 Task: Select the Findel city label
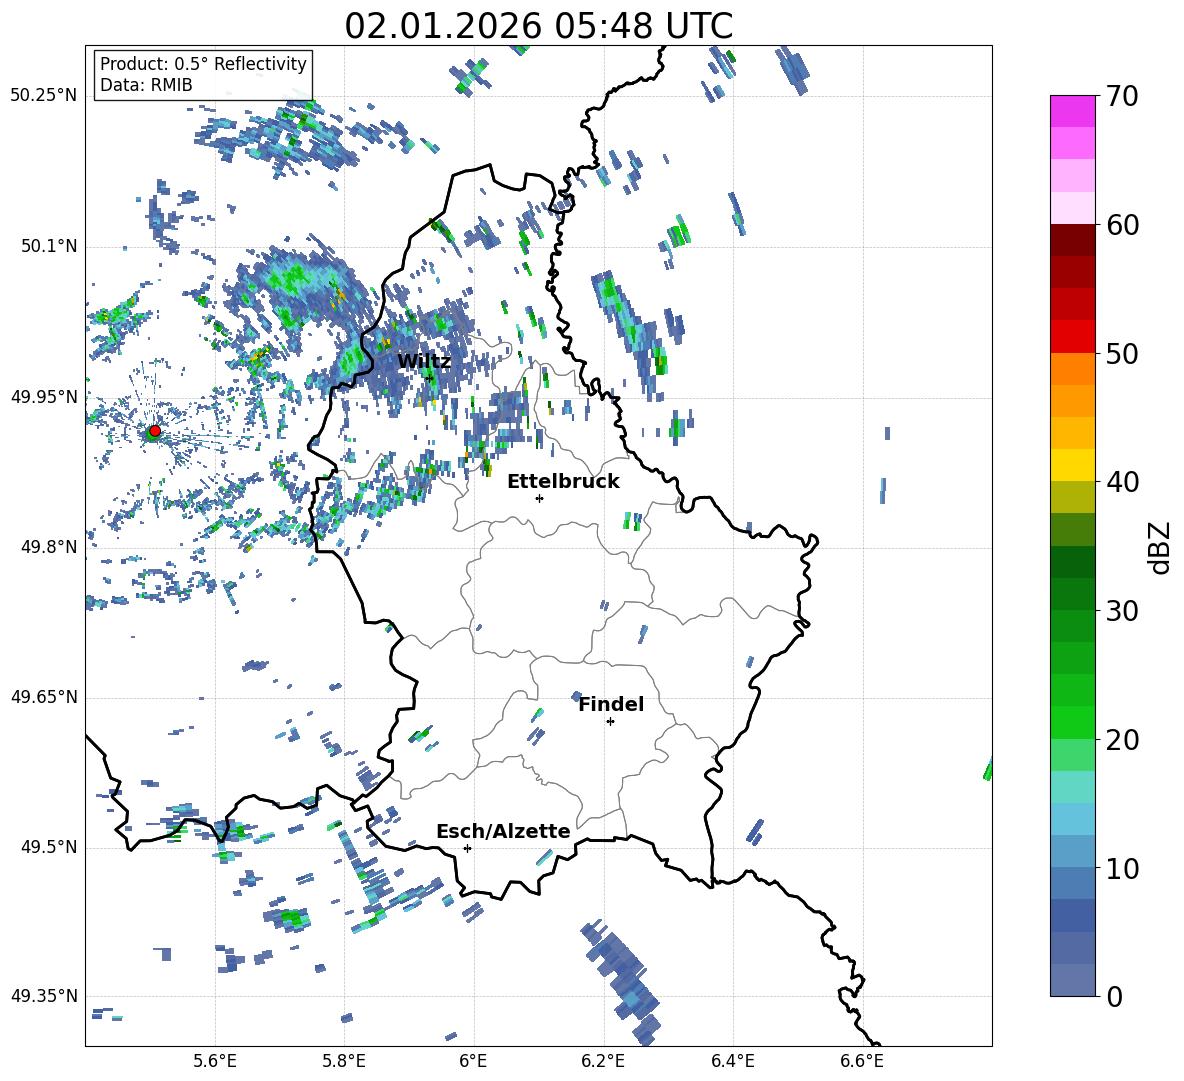pyautogui.click(x=611, y=704)
